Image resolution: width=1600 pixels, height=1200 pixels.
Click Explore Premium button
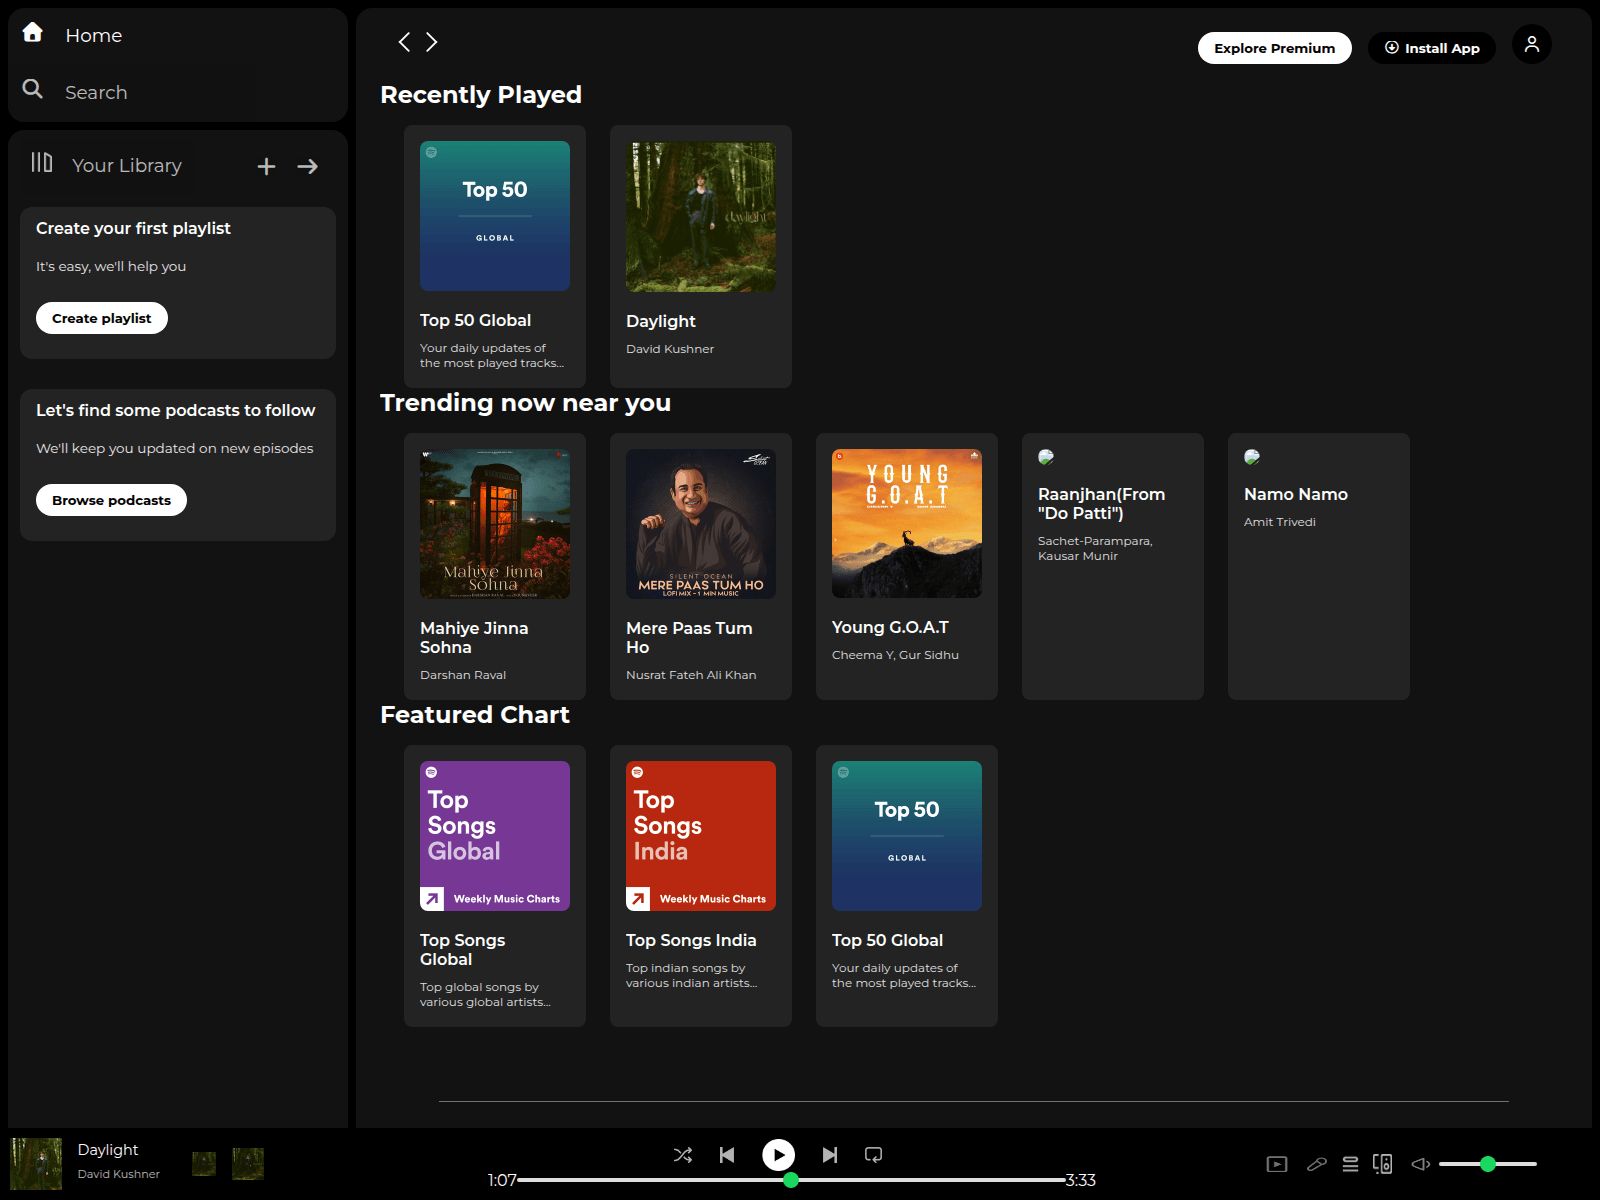pos(1274,48)
